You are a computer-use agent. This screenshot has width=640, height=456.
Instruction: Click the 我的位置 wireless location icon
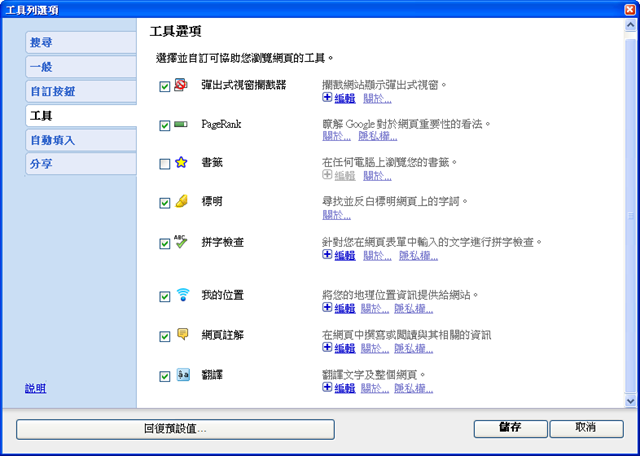[x=183, y=294]
